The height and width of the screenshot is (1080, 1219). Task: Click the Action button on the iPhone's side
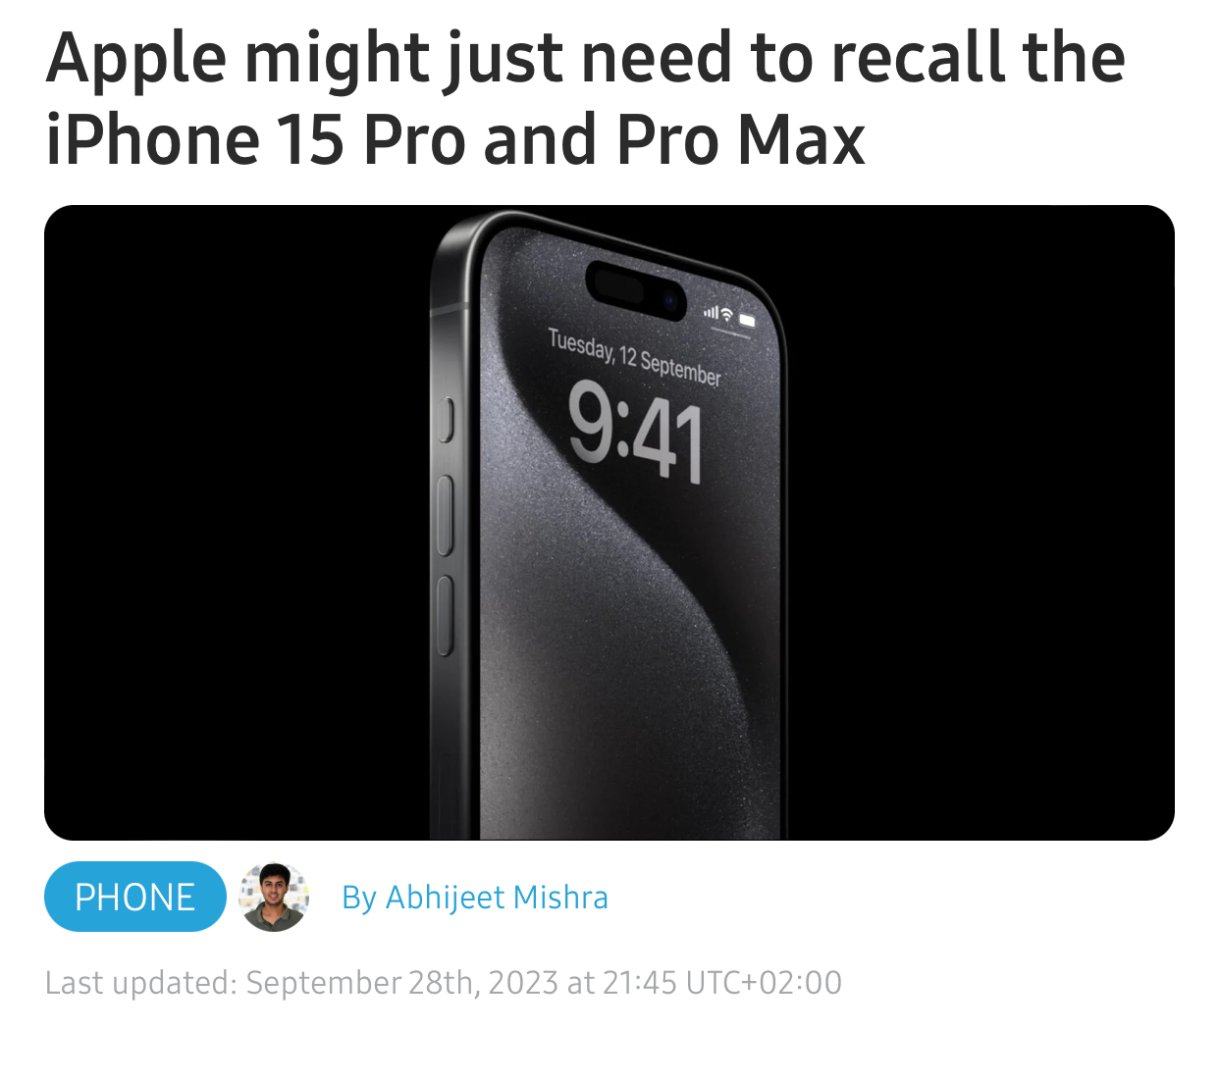pos(446,420)
